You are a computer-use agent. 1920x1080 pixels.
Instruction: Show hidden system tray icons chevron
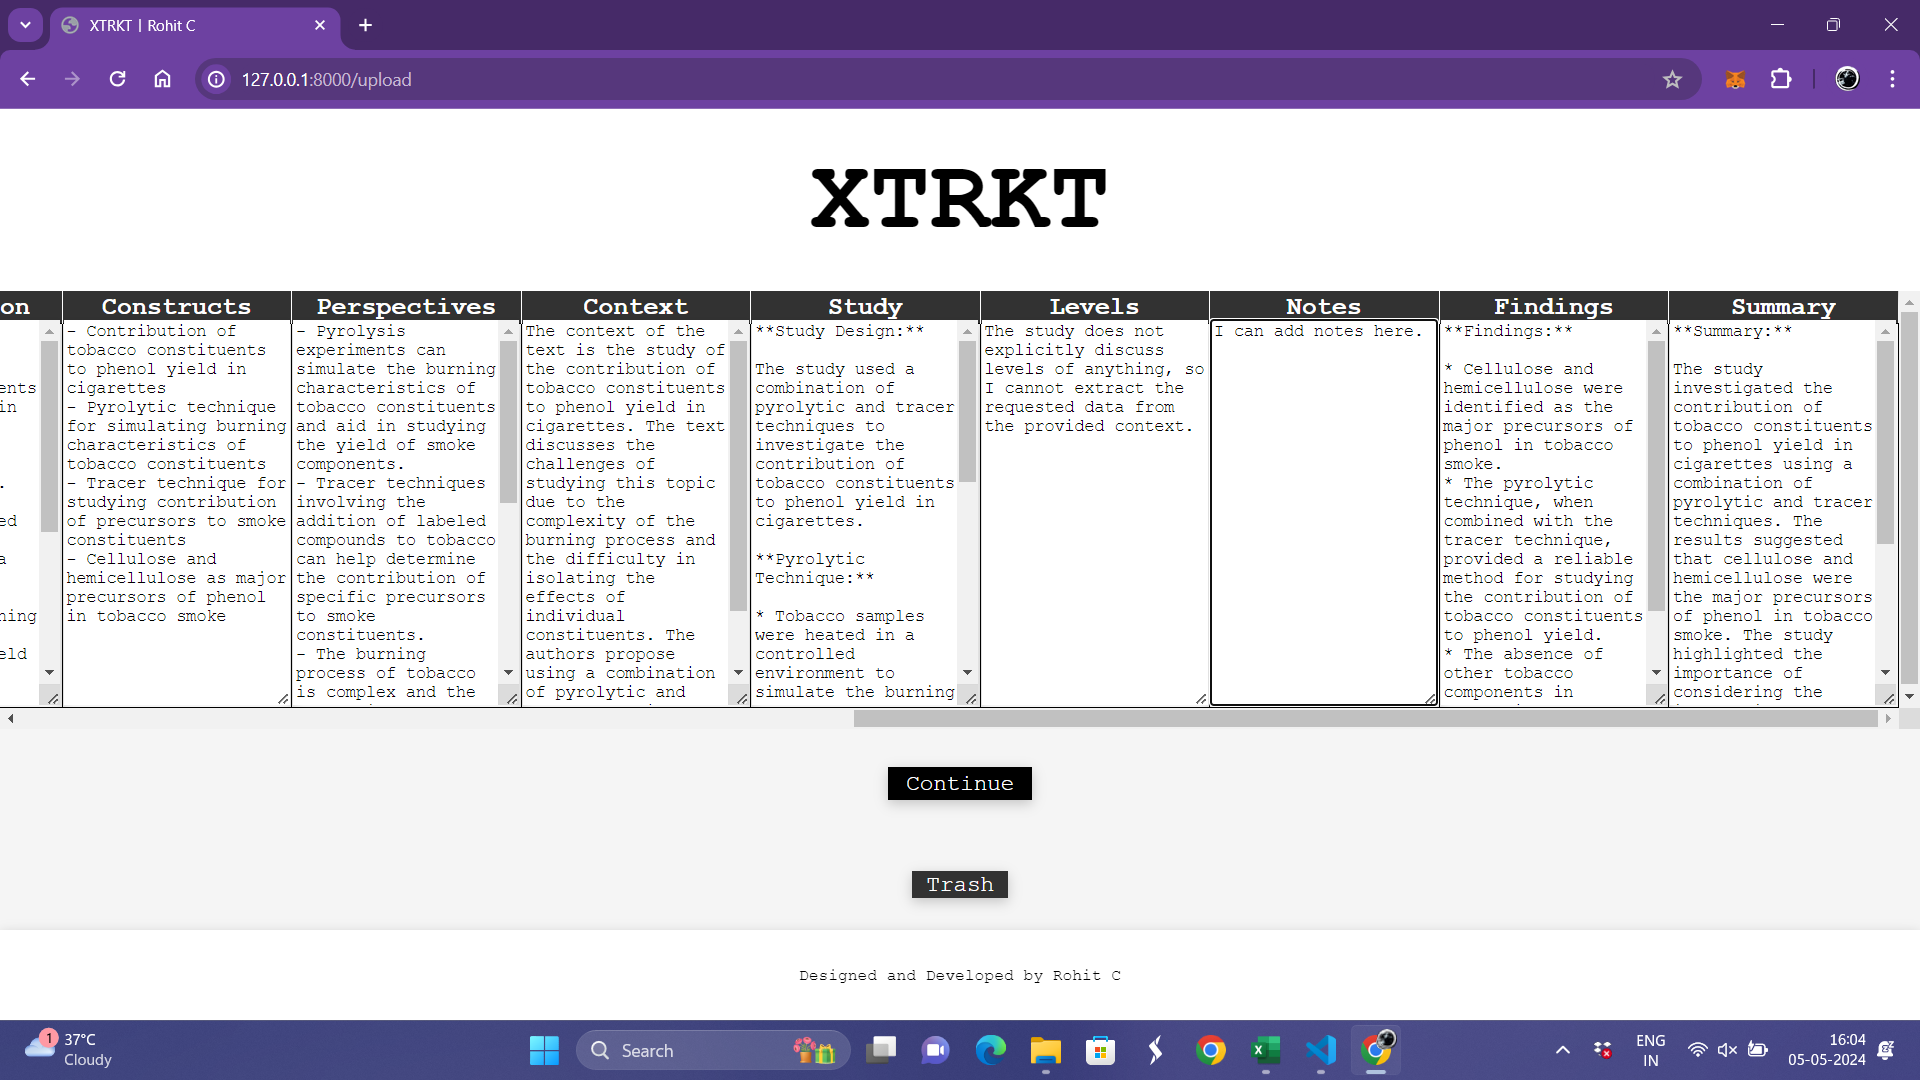coord(1562,1050)
